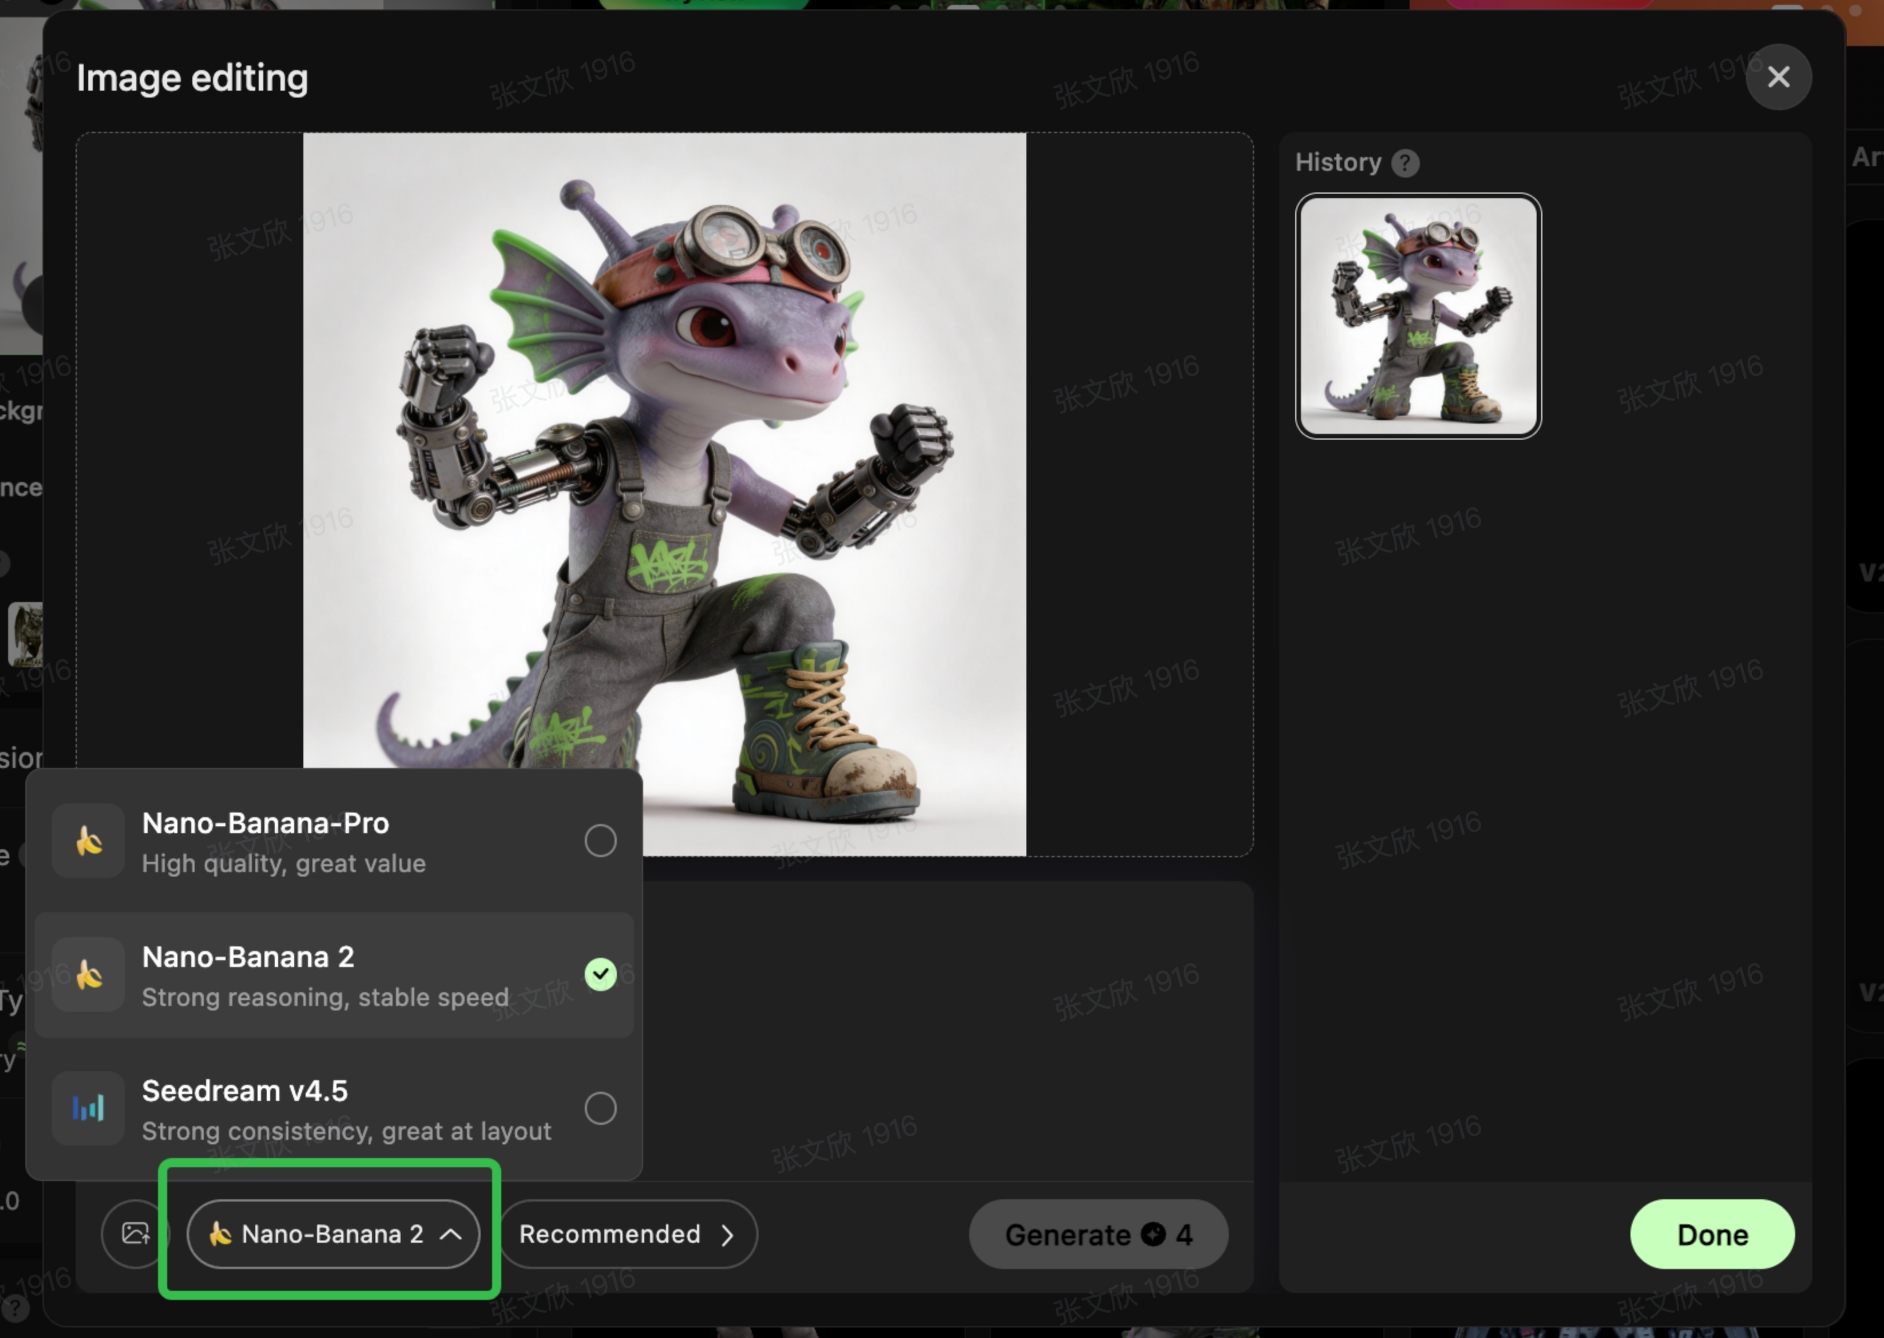Image resolution: width=1884 pixels, height=1338 pixels.
Task: Click the large dragon preview image
Action: [x=664, y=450]
